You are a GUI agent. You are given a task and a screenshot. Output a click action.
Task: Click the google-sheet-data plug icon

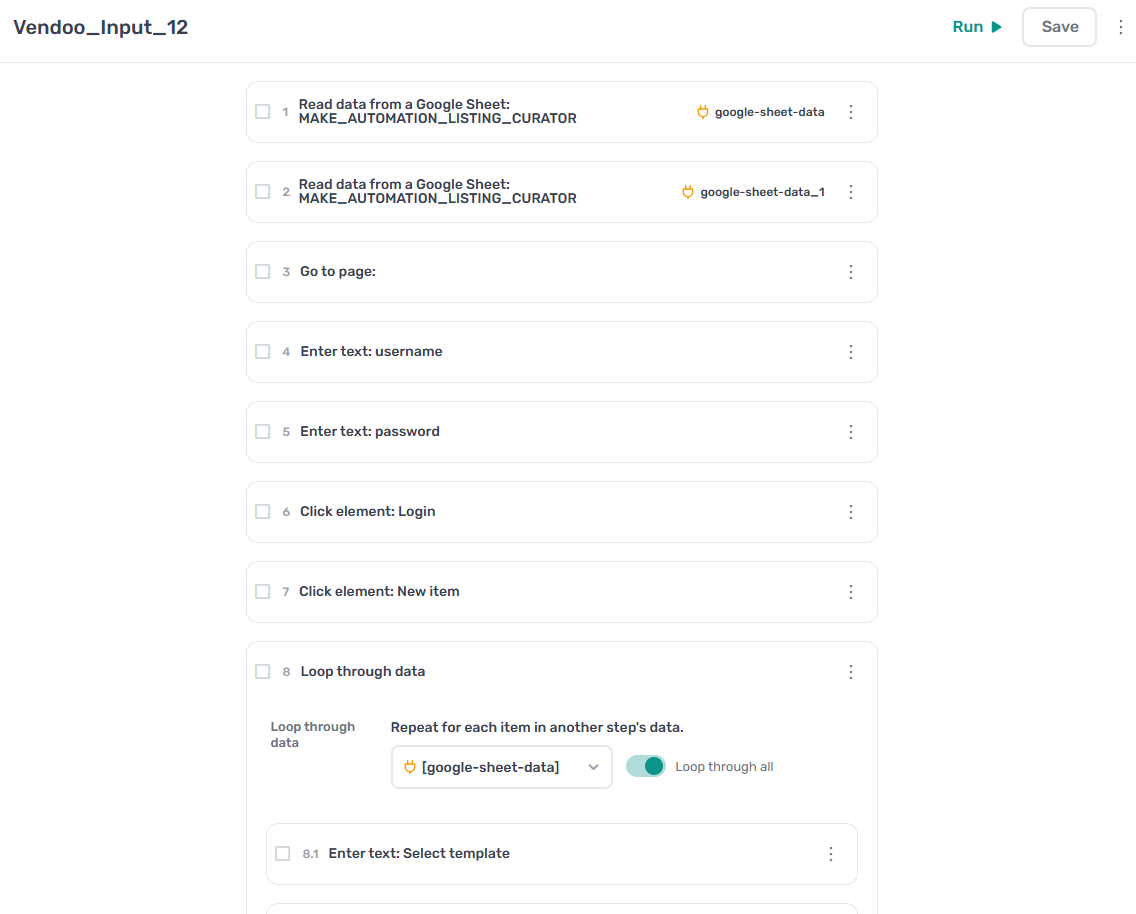[x=702, y=112]
